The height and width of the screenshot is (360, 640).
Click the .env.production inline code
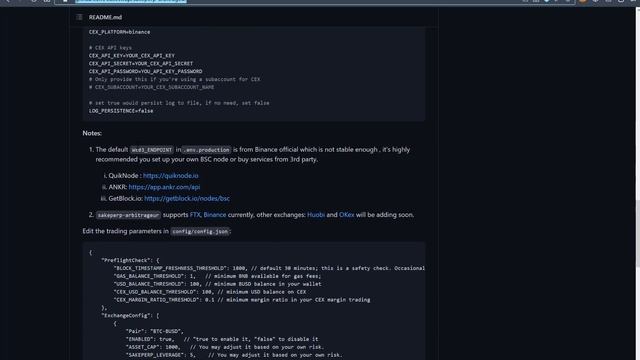click(x=207, y=150)
